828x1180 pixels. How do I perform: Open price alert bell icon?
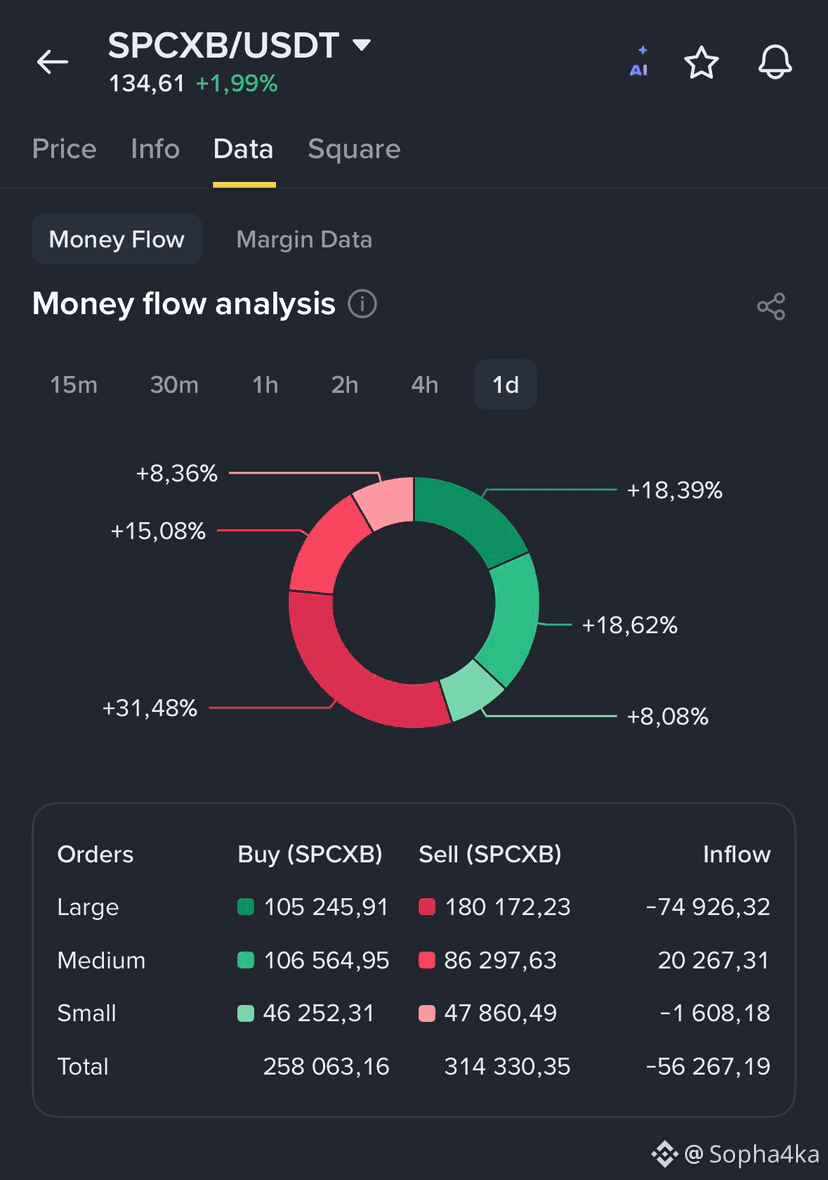tap(775, 62)
